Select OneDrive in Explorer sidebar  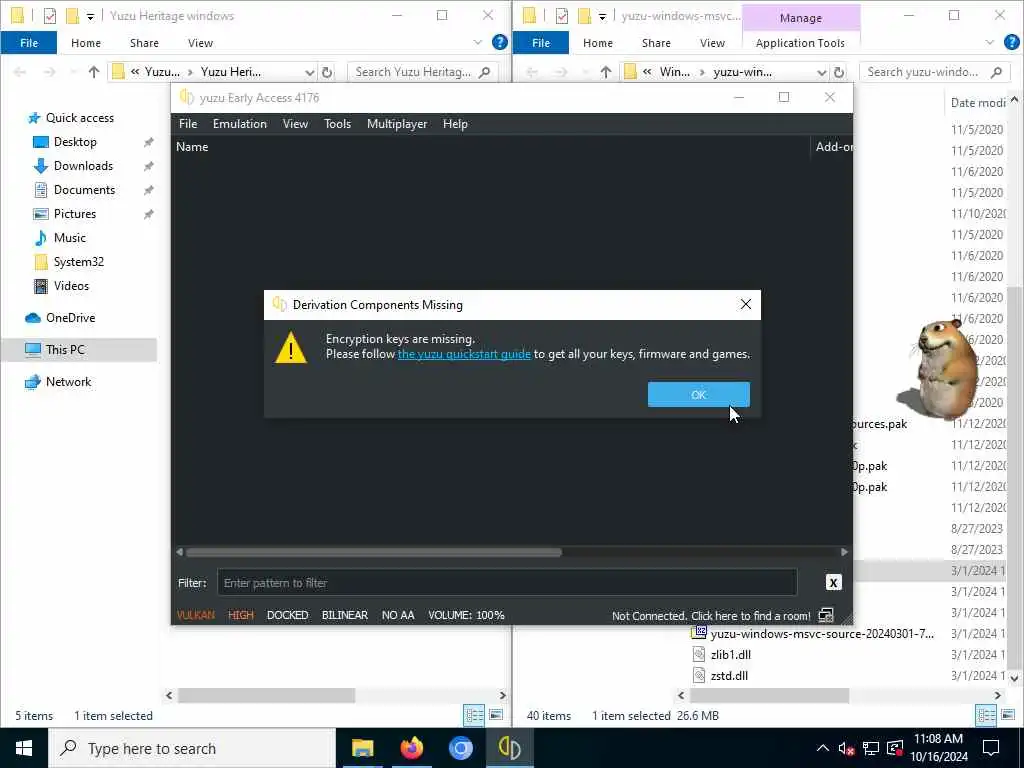(70, 318)
